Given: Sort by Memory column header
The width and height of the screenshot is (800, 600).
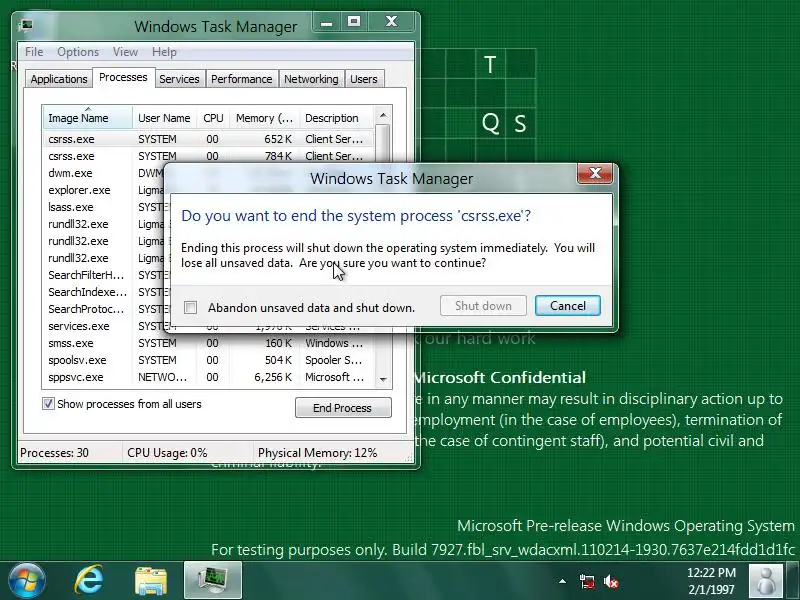Looking at the screenshot, I should tap(264, 118).
